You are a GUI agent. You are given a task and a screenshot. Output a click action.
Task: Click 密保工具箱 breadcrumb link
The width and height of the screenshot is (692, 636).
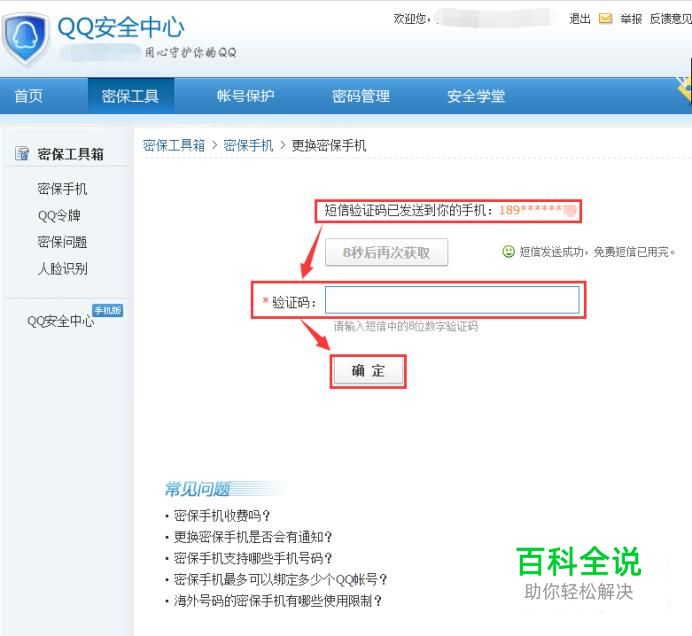pos(174,145)
